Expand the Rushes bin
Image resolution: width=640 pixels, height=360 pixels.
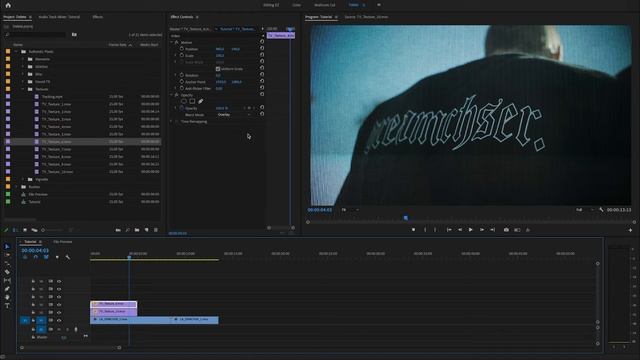16,187
